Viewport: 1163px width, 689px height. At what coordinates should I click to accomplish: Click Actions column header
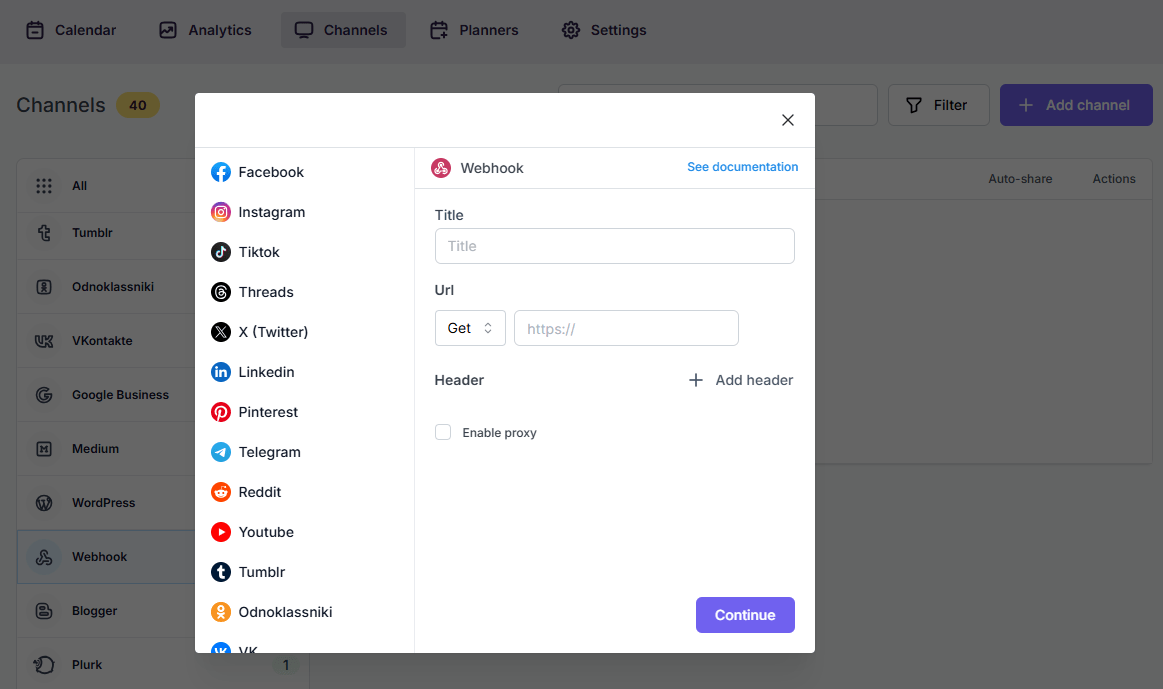tap(1113, 179)
